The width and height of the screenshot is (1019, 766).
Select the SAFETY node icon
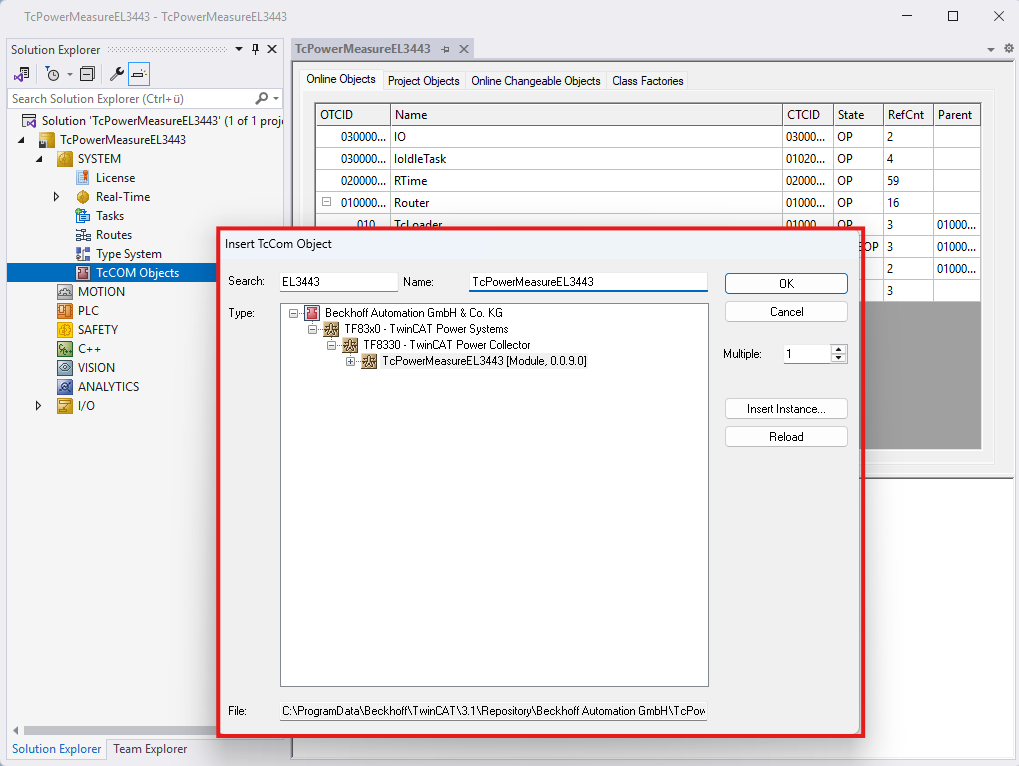(x=65, y=330)
